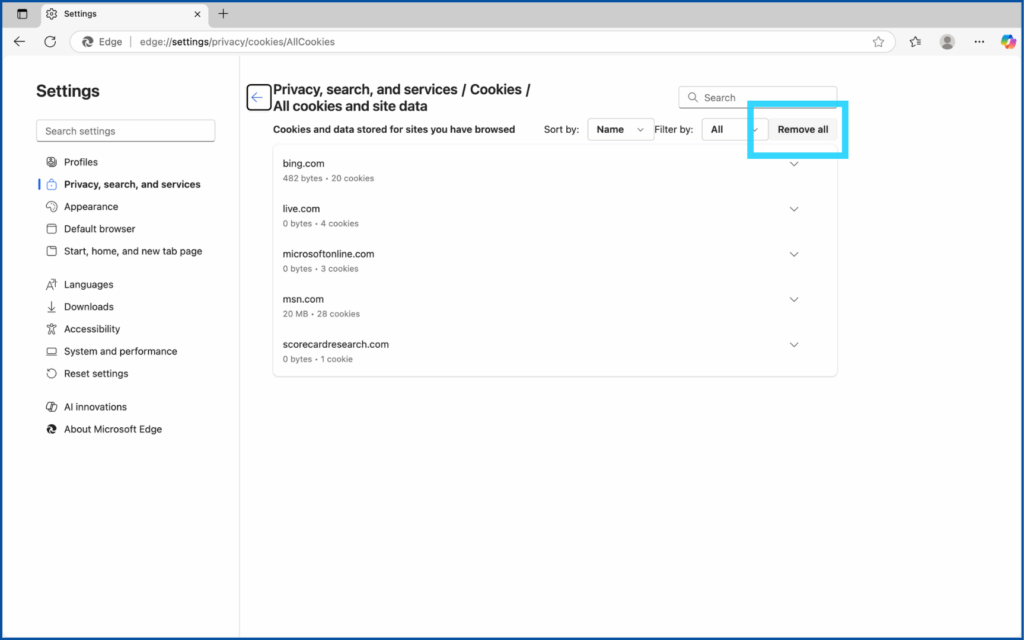Click the Search settings input field
Viewport: 1024px width, 640px height.
[x=125, y=131]
